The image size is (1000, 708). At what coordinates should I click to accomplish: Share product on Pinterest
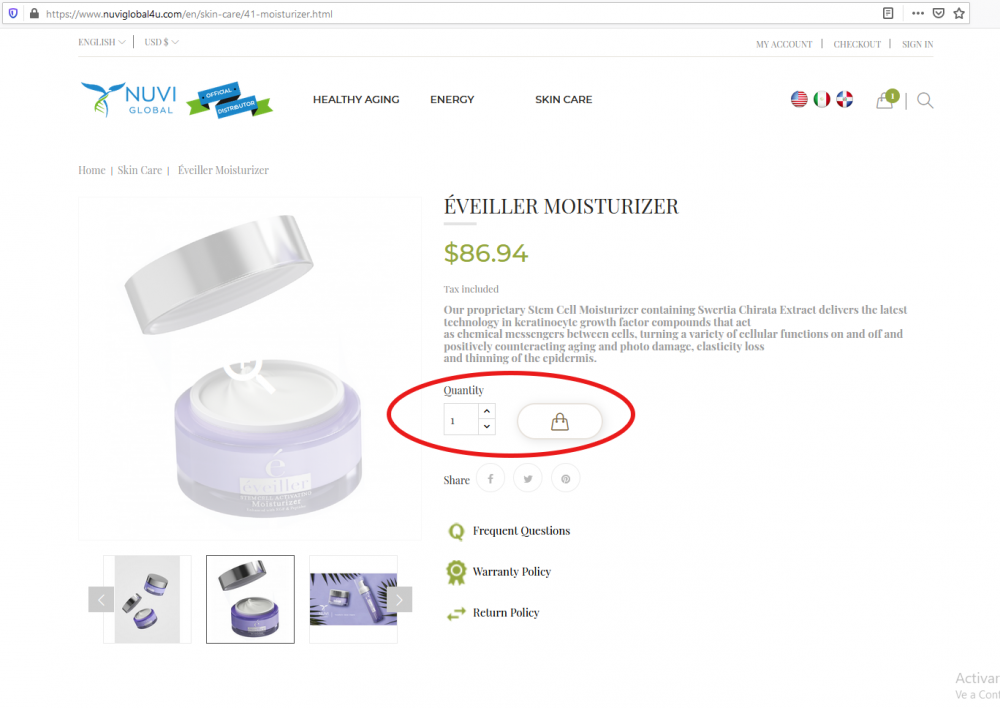[x=565, y=479]
